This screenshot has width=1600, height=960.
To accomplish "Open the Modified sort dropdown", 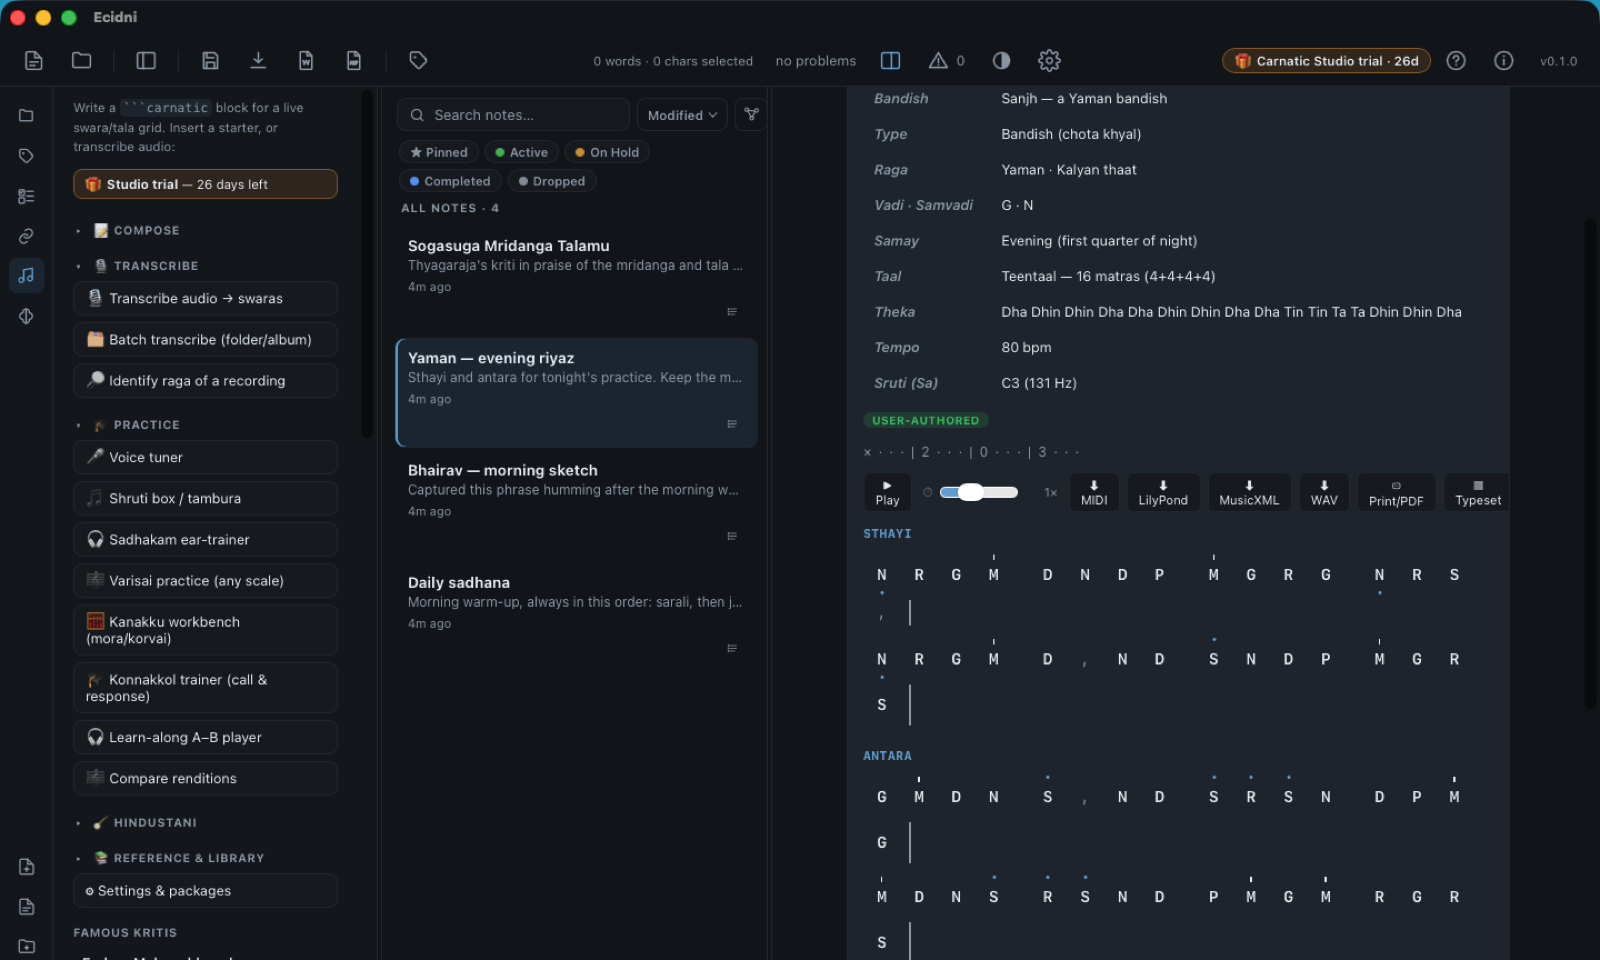I will pos(682,115).
